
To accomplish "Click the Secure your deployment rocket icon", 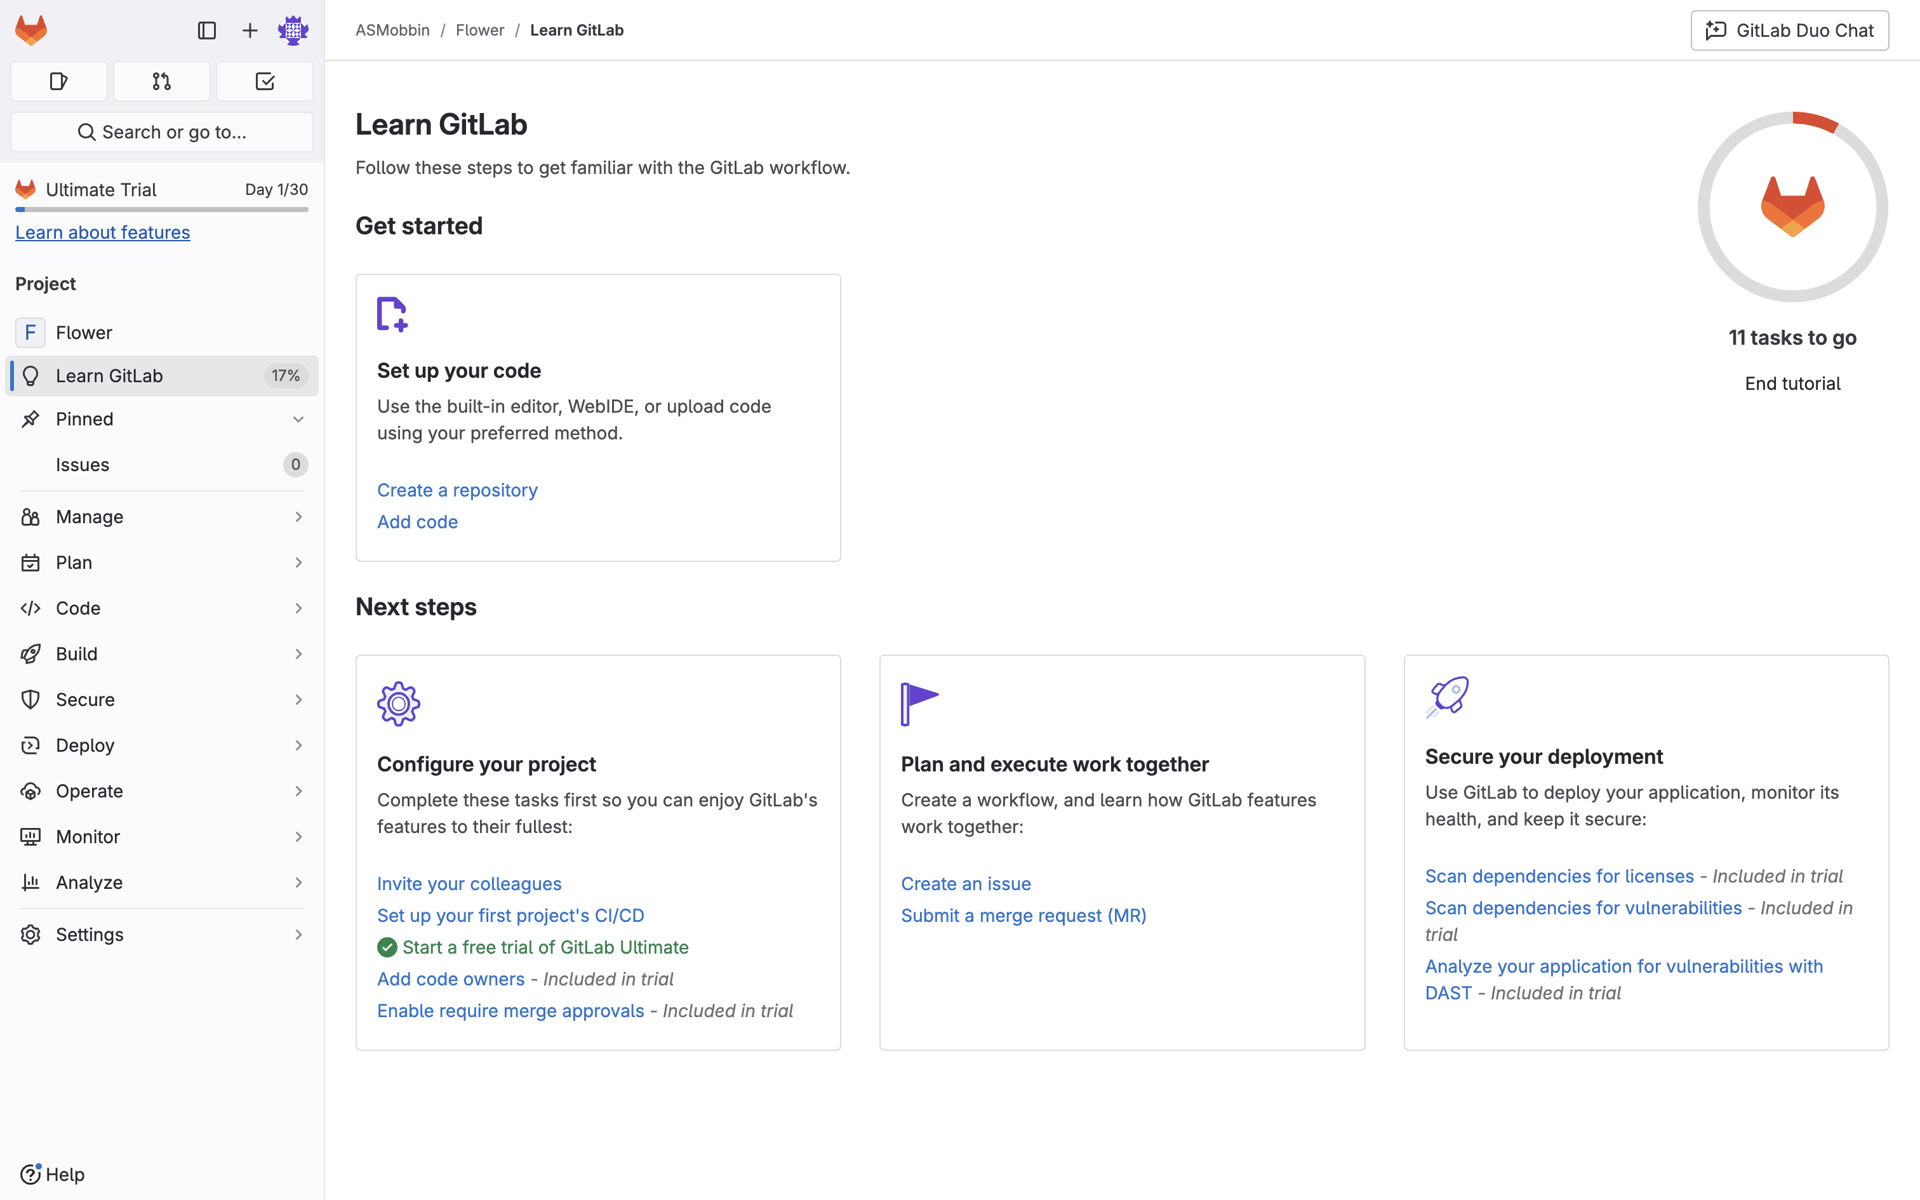I will pyautogui.click(x=1447, y=697).
